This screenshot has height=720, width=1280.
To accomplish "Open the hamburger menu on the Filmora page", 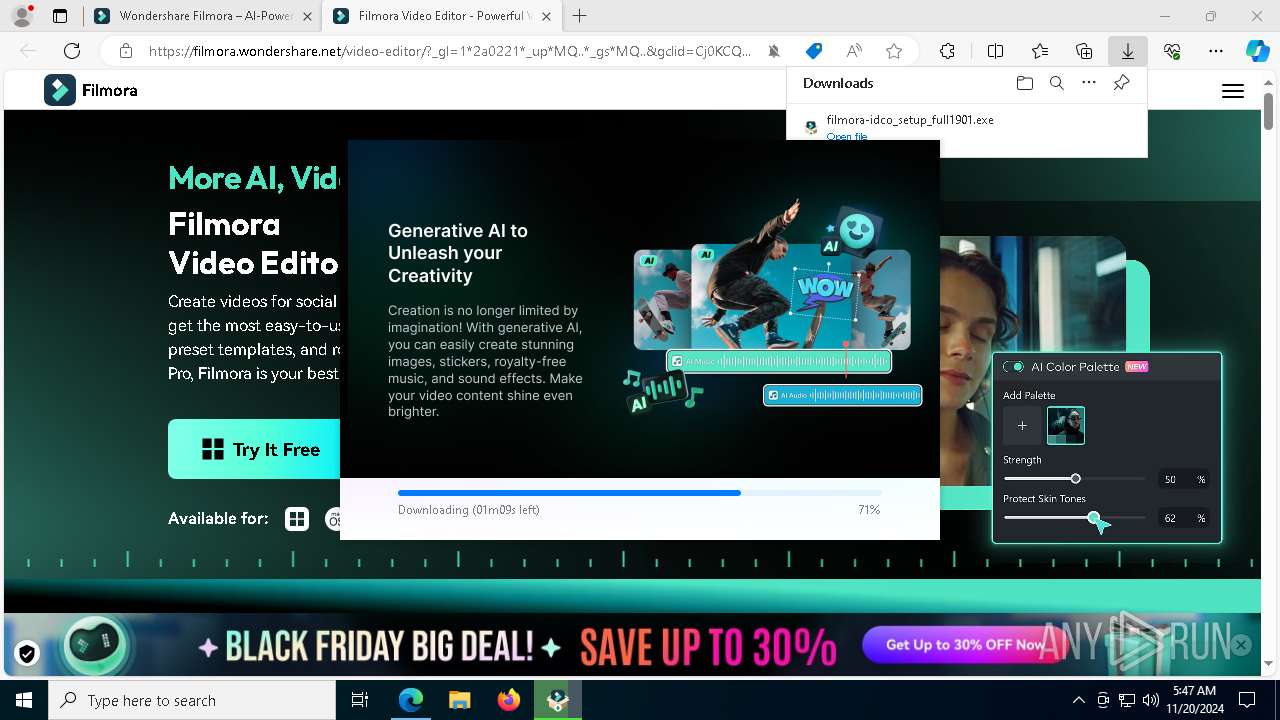I will coord(1233,91).
